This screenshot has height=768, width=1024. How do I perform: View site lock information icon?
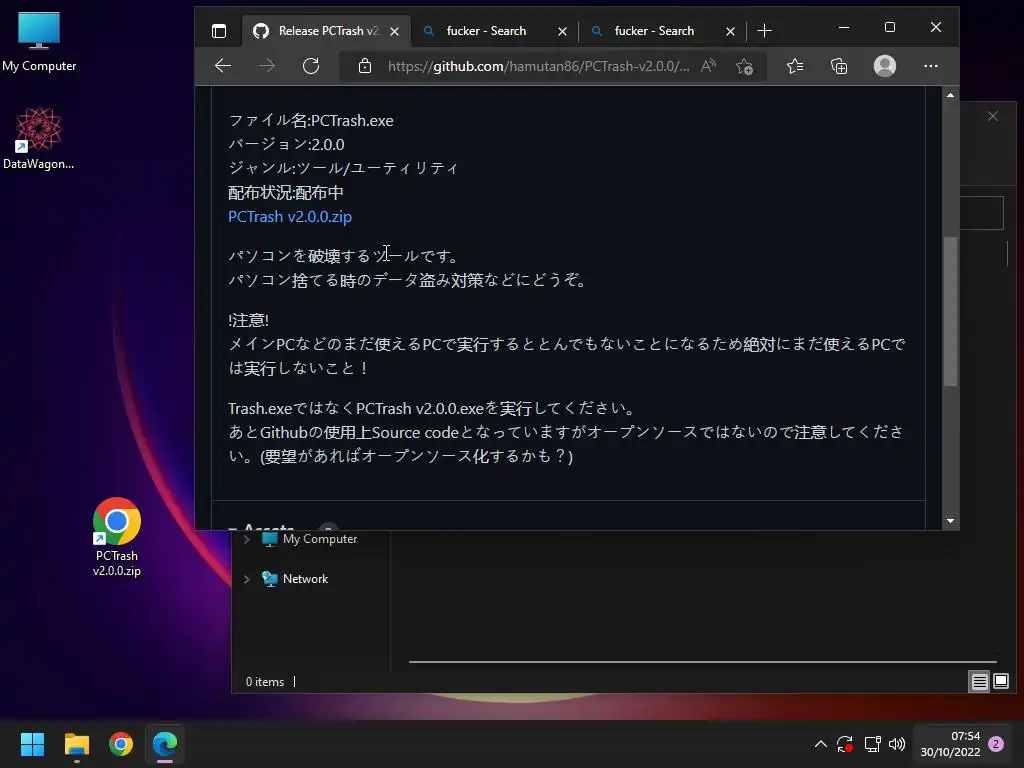[x=365, y=66]
